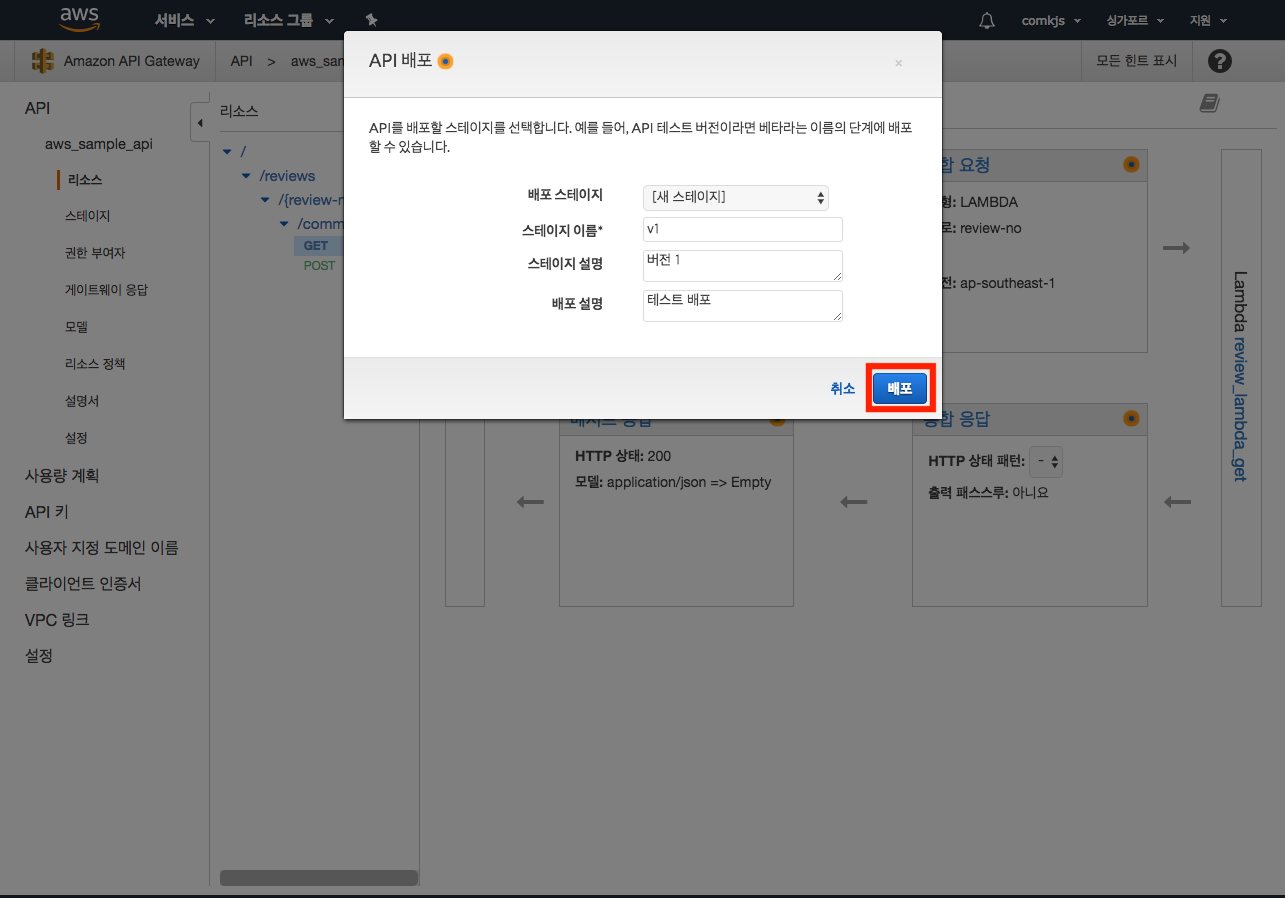The width and height of the screenshot is (1285, 898).
Task: Collapse the left panel with arrow toggle
Action: (x=199, y=123)
